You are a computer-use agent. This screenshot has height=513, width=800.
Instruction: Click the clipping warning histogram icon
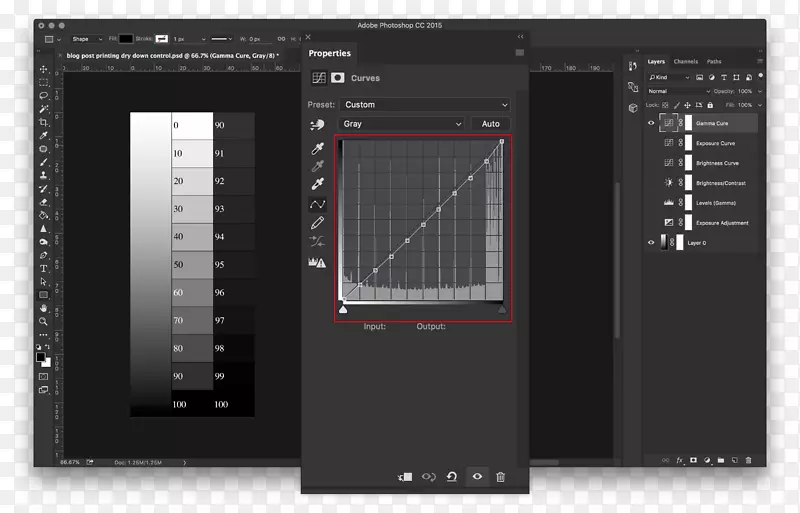click(x=317, y=262)
